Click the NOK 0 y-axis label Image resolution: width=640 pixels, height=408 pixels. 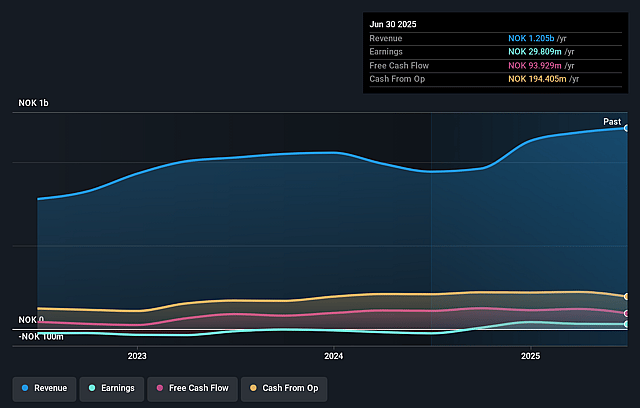click(x=30, y=319)
